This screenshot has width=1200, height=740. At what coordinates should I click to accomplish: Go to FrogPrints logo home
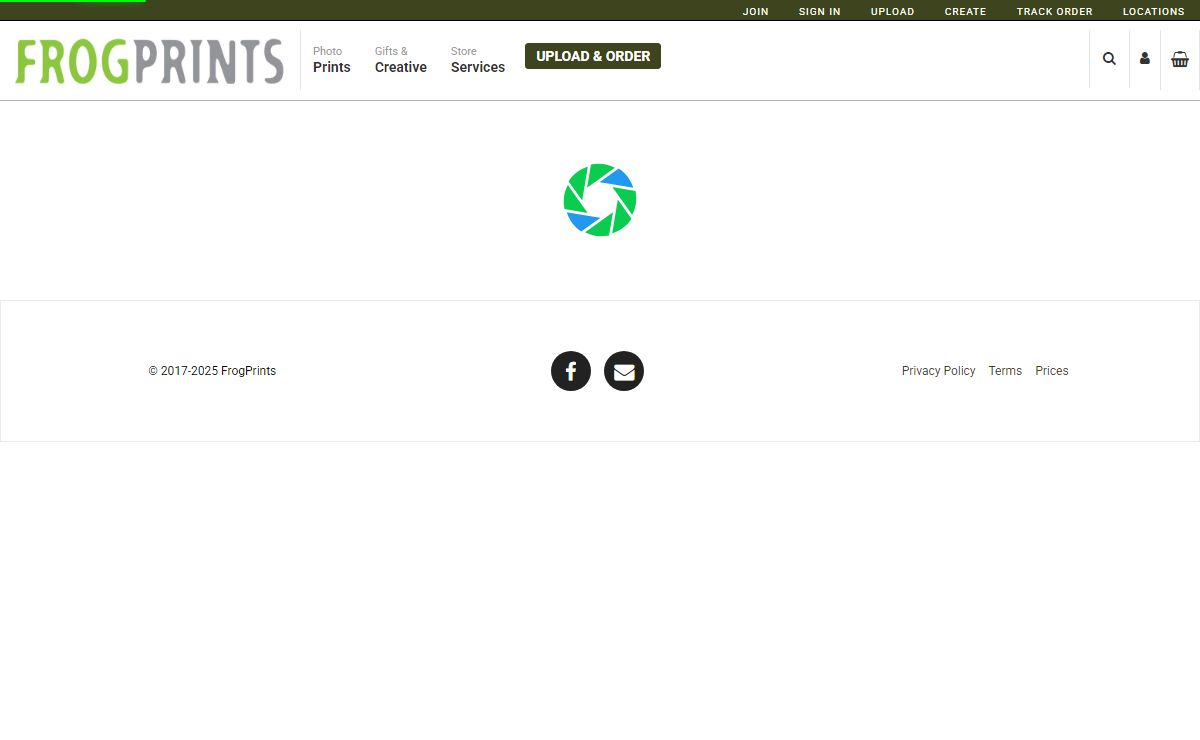click(x=150, y=61)
